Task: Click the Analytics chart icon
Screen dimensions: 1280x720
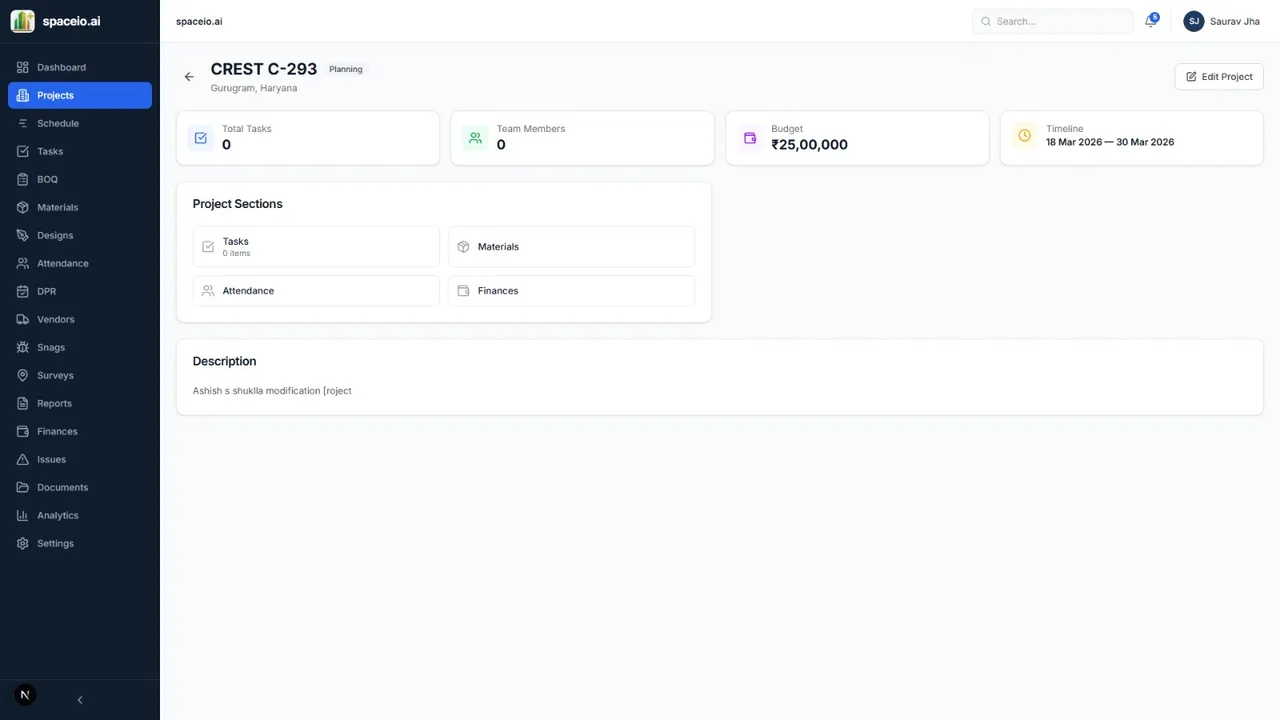Action: 23,515
